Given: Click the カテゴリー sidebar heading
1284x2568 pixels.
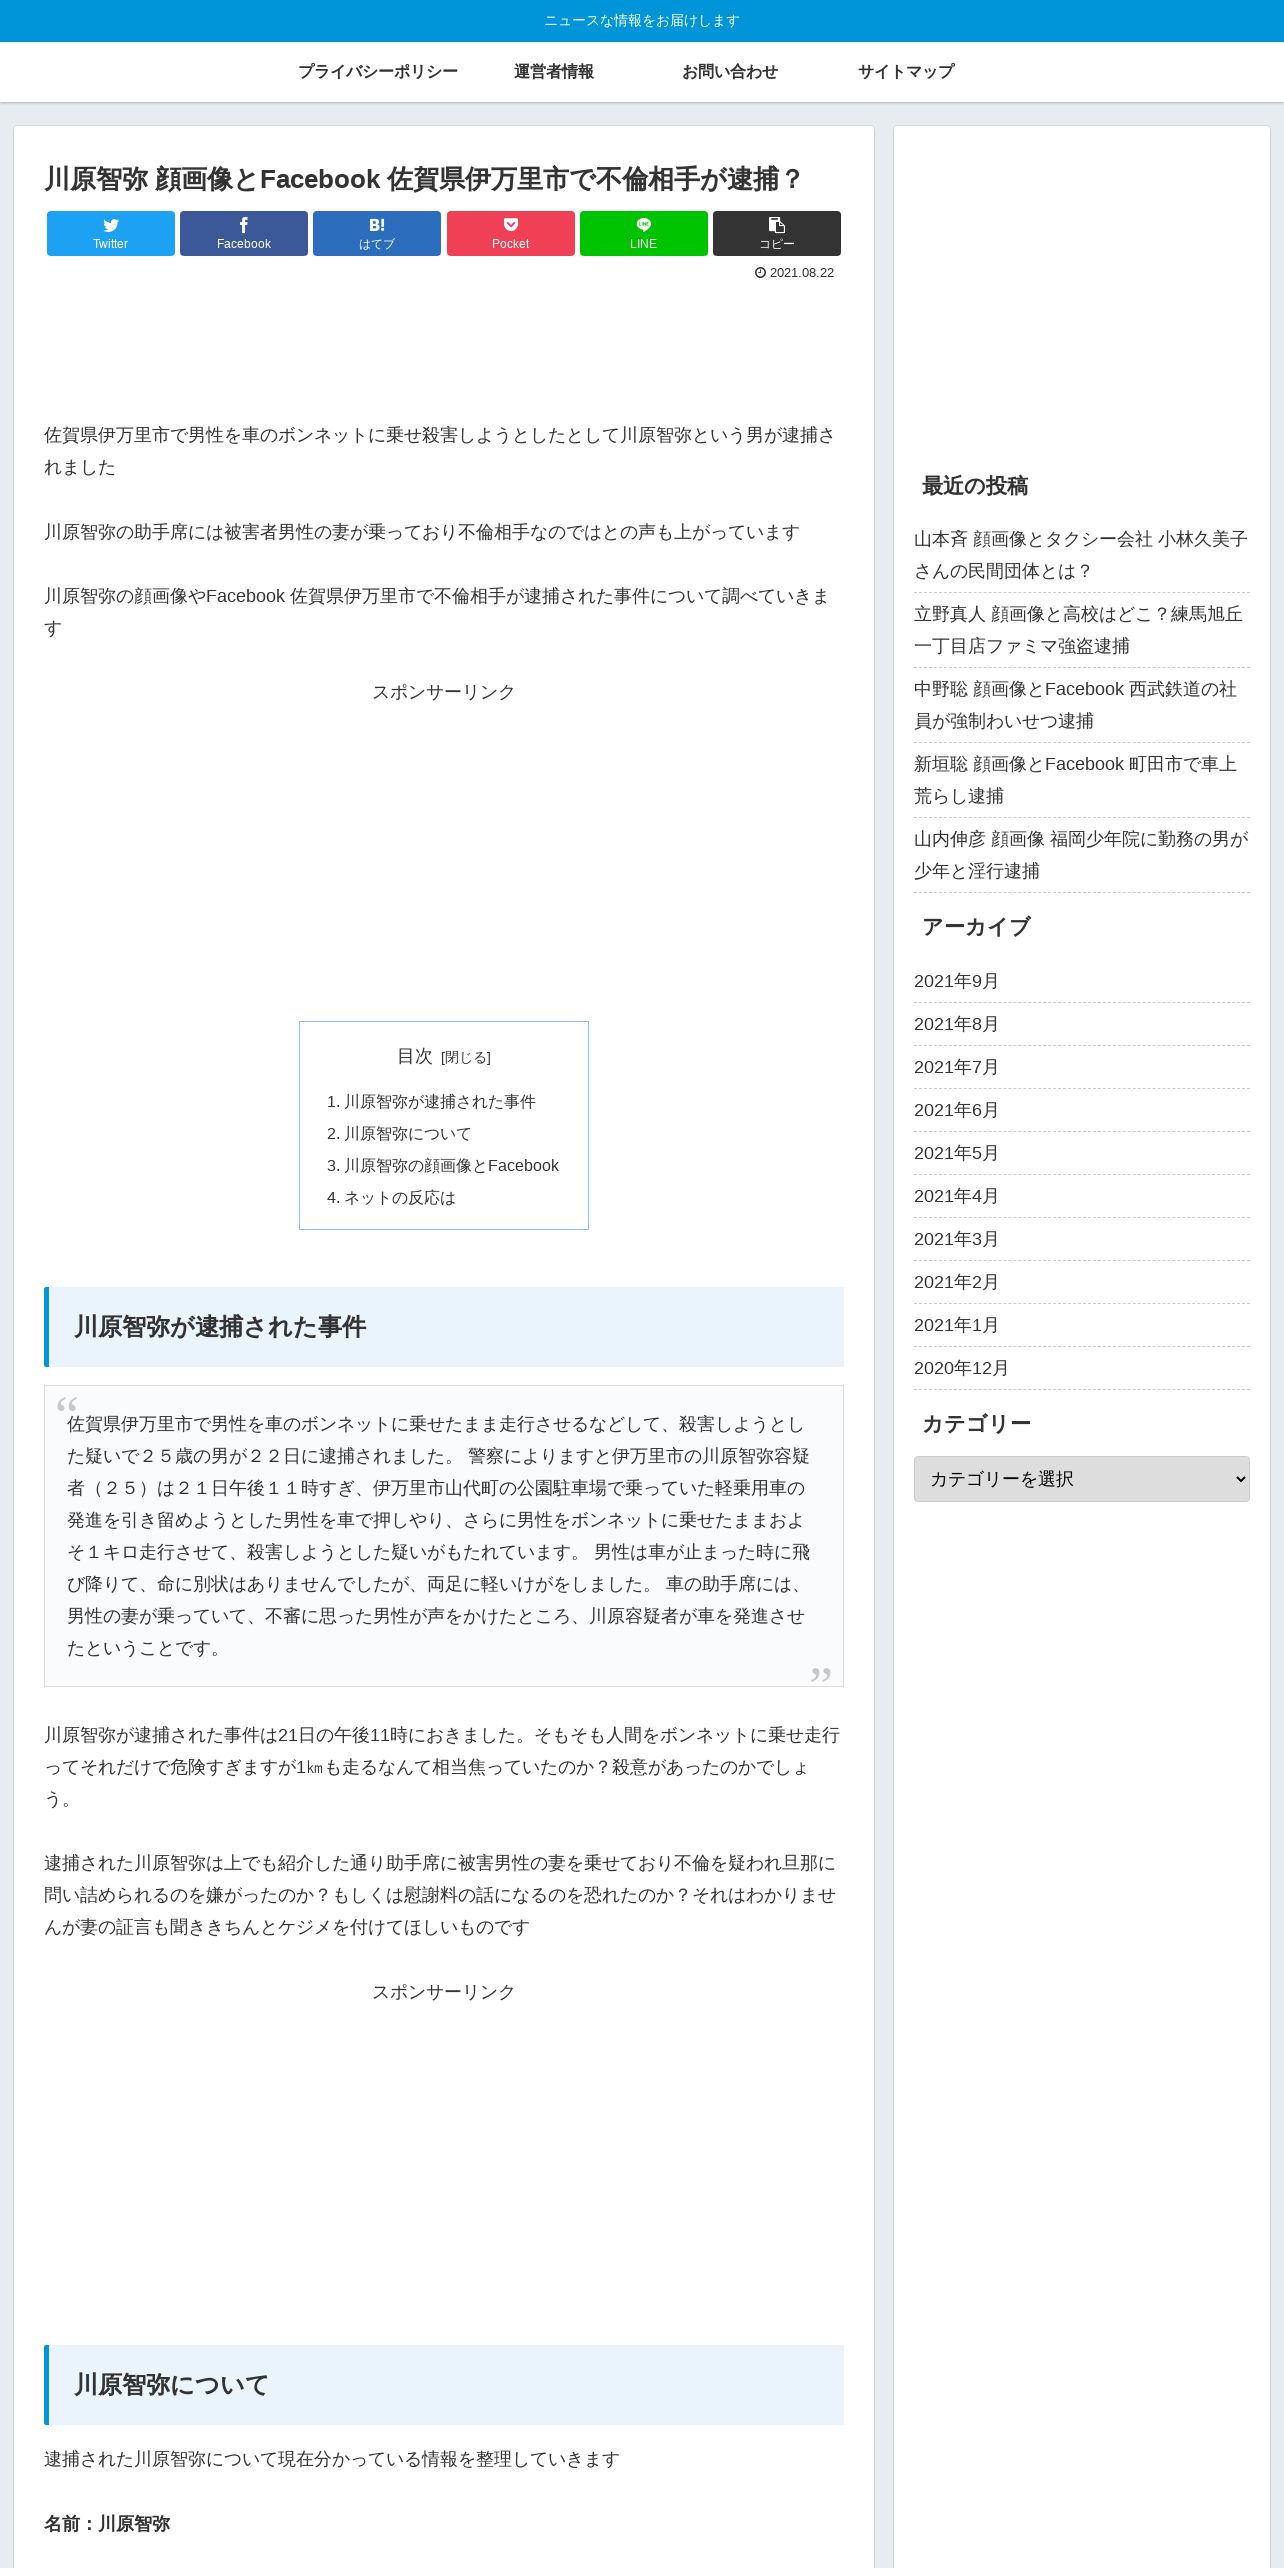Looking at the screenshot, I should 976,1424.
